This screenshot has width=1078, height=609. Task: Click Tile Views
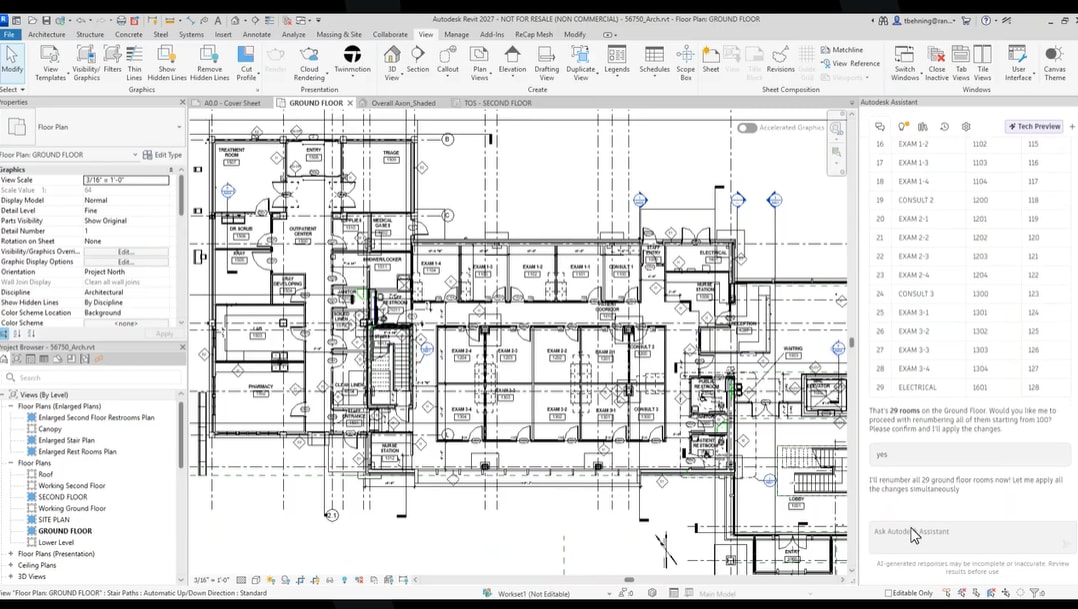pyautogui.click(x=983, y=63)
